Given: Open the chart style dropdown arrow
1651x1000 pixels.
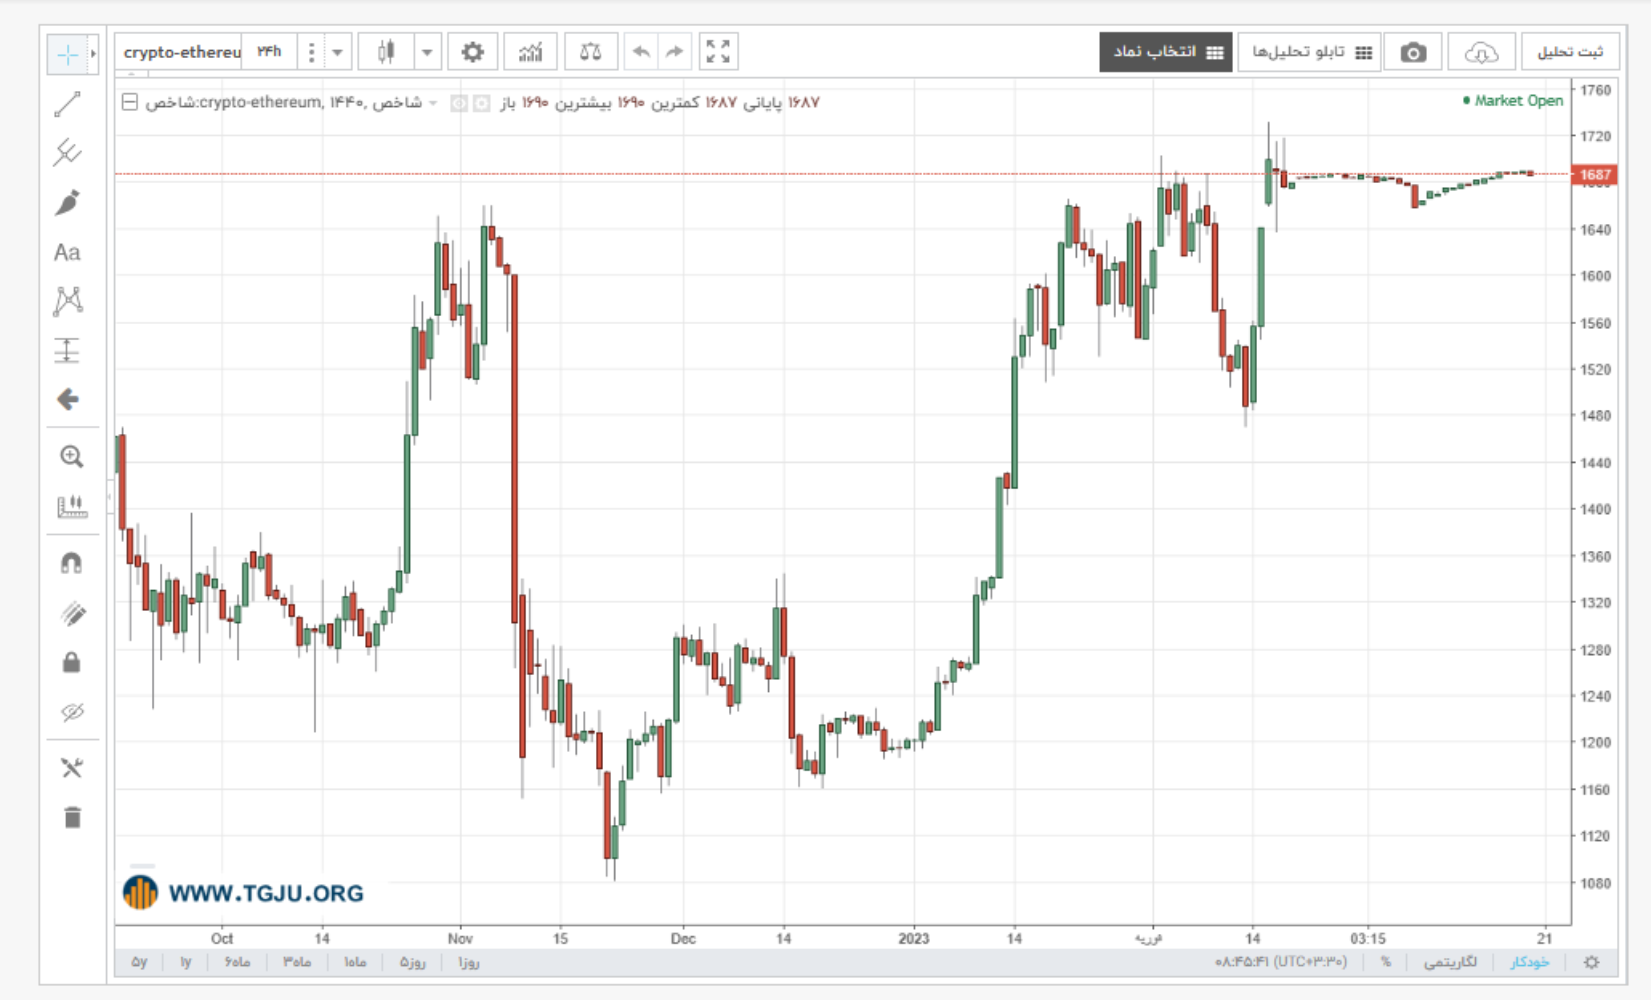Looking at the screenshot, I should [427, 52].
